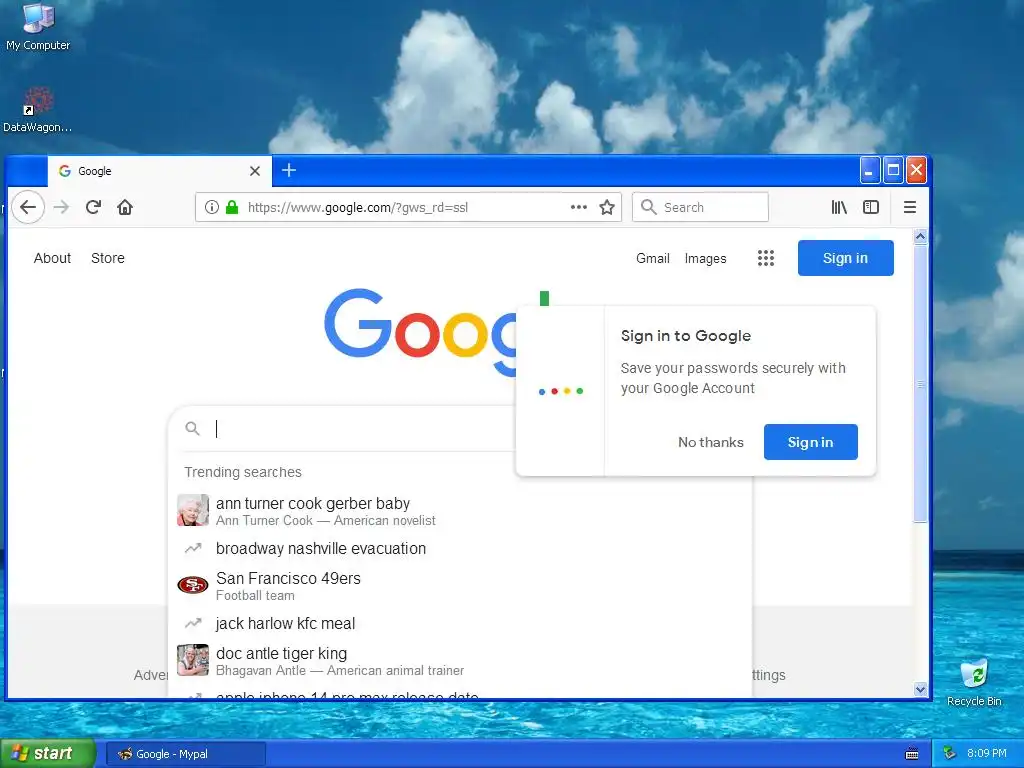Choose broadway nashville evacuation suggestion

(x=460, y=549)
